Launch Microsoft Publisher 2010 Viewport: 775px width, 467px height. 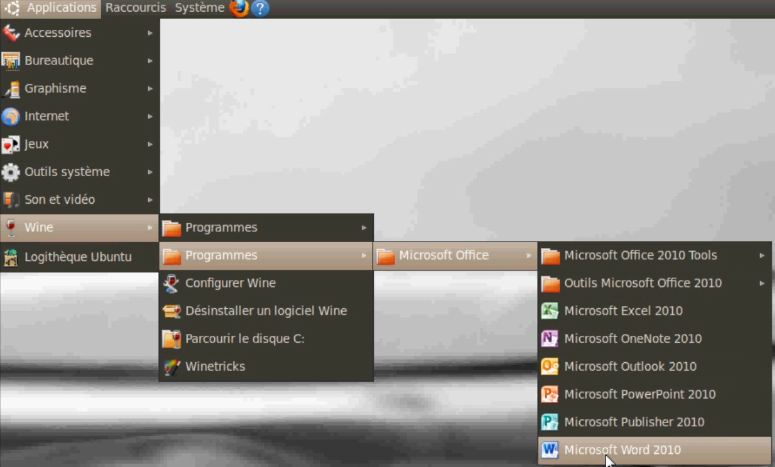point(654,422)
